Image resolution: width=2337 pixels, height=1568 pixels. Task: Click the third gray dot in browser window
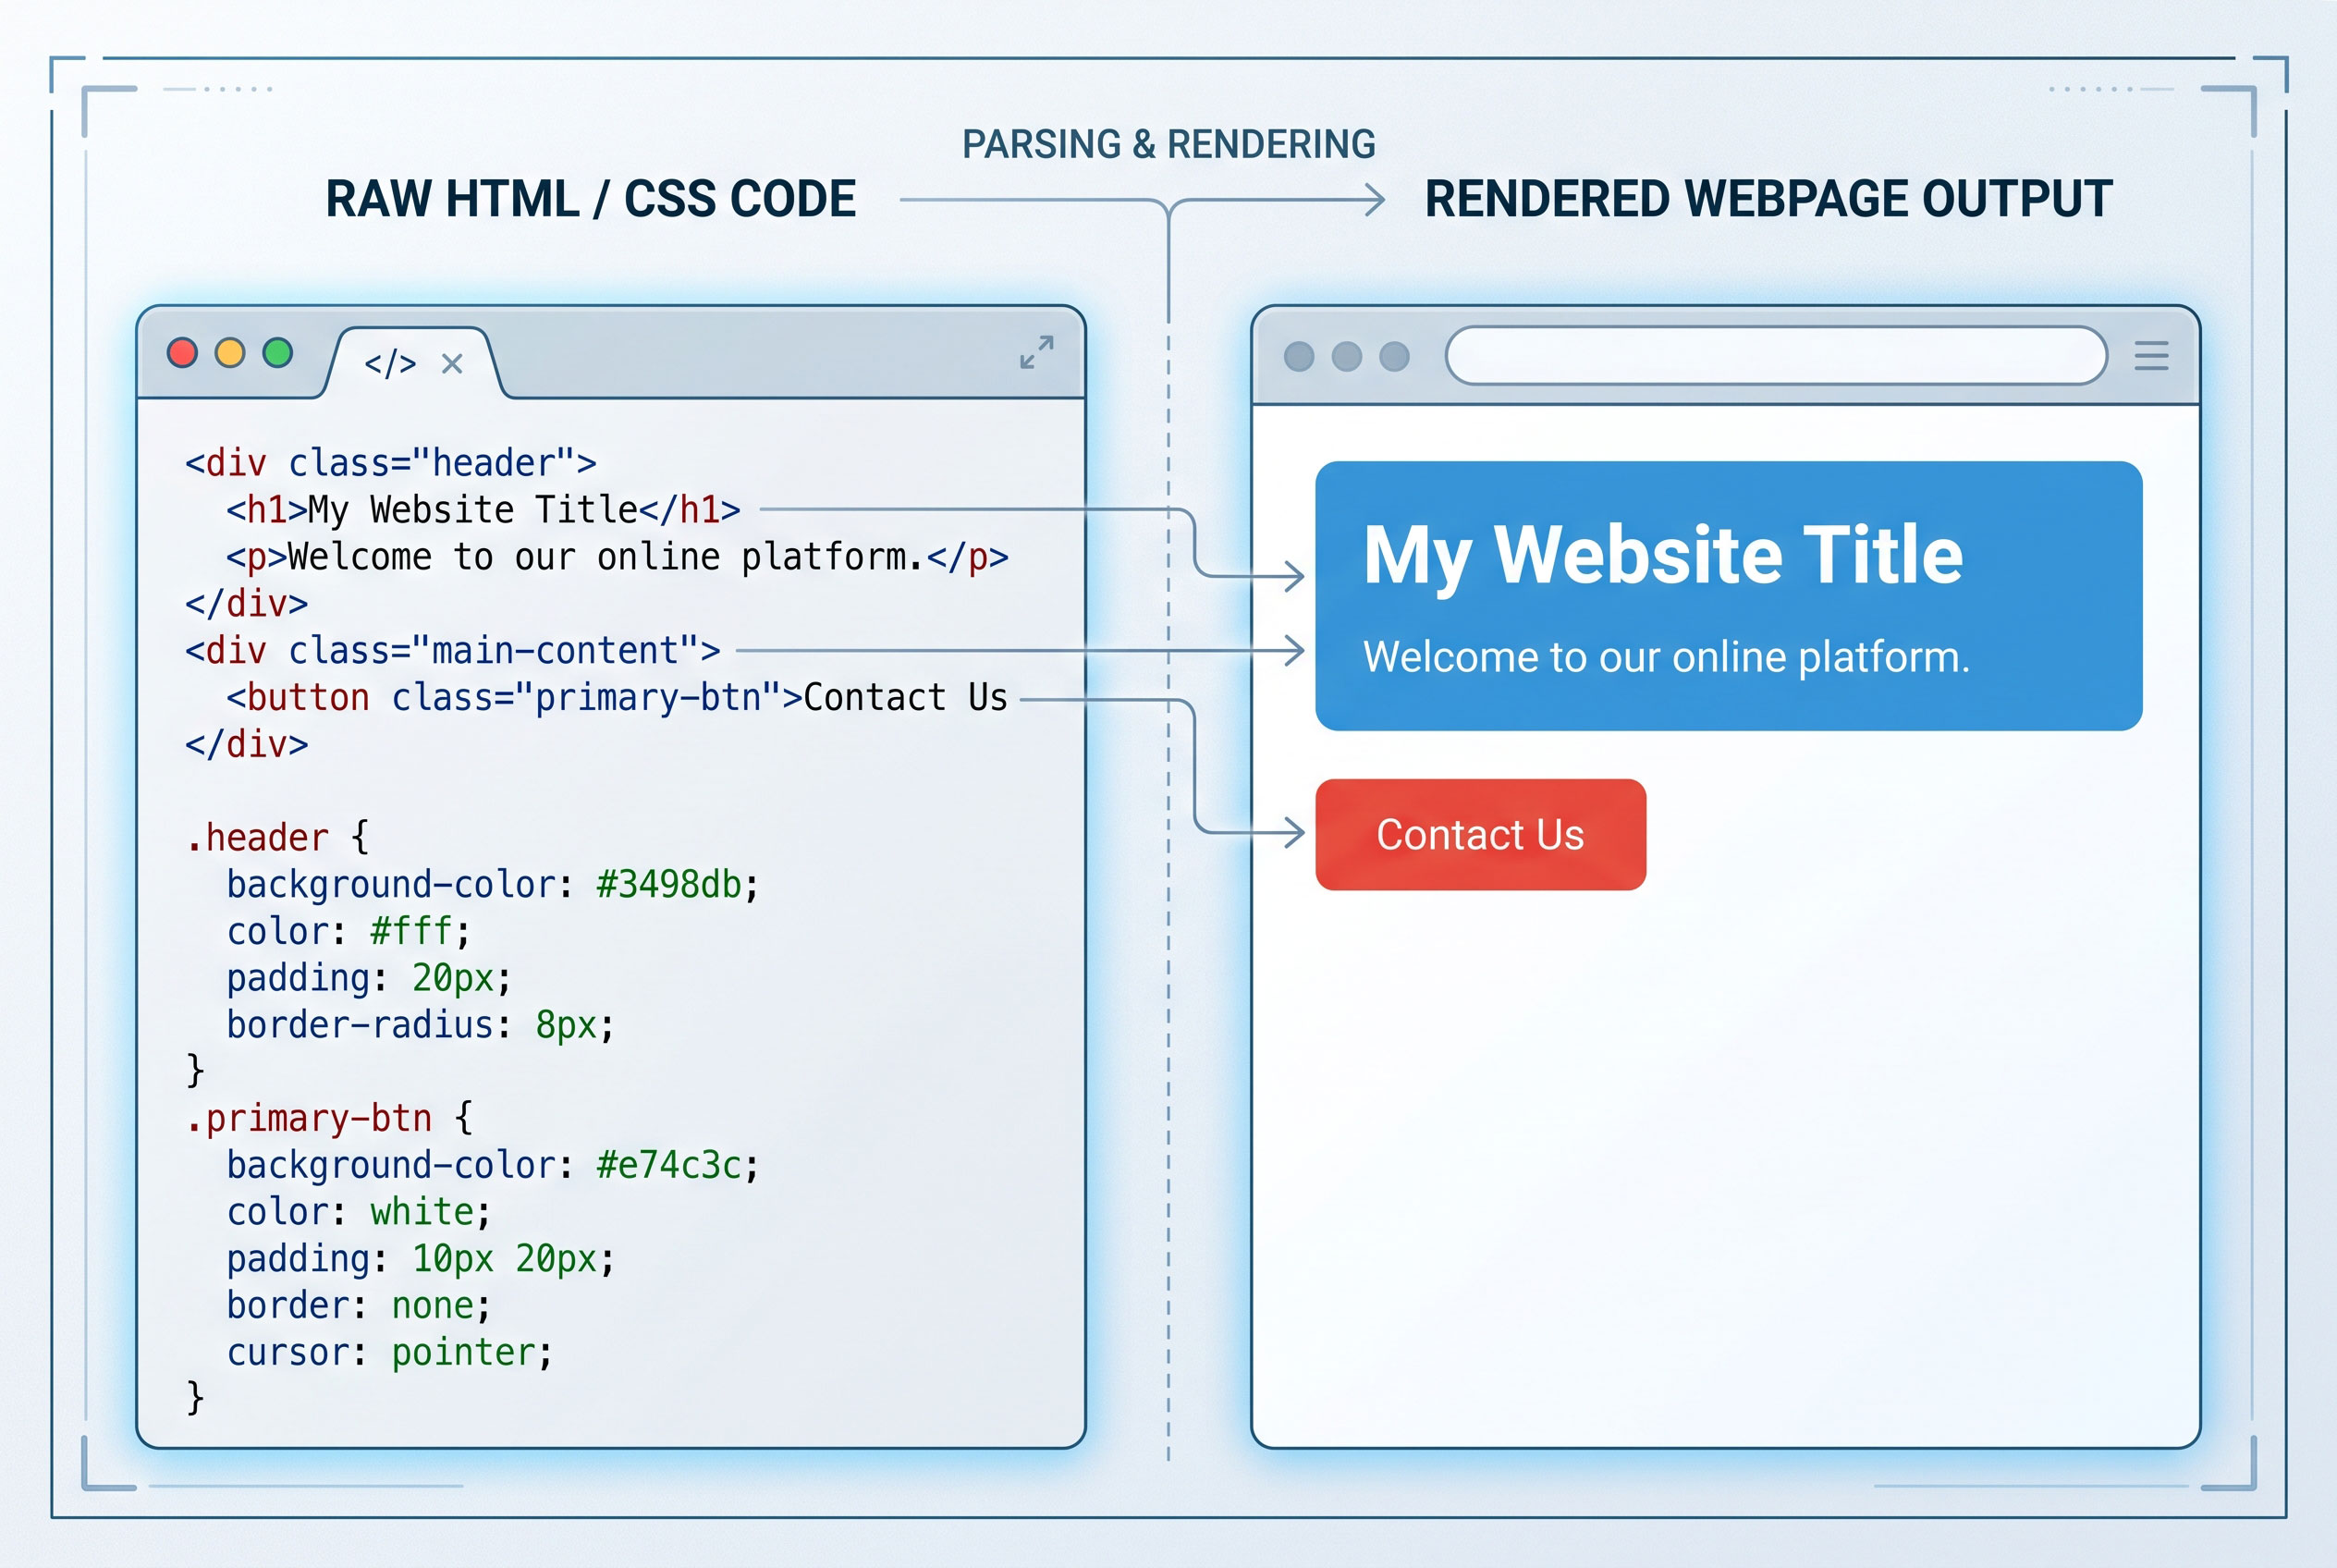coord(1394,356)
